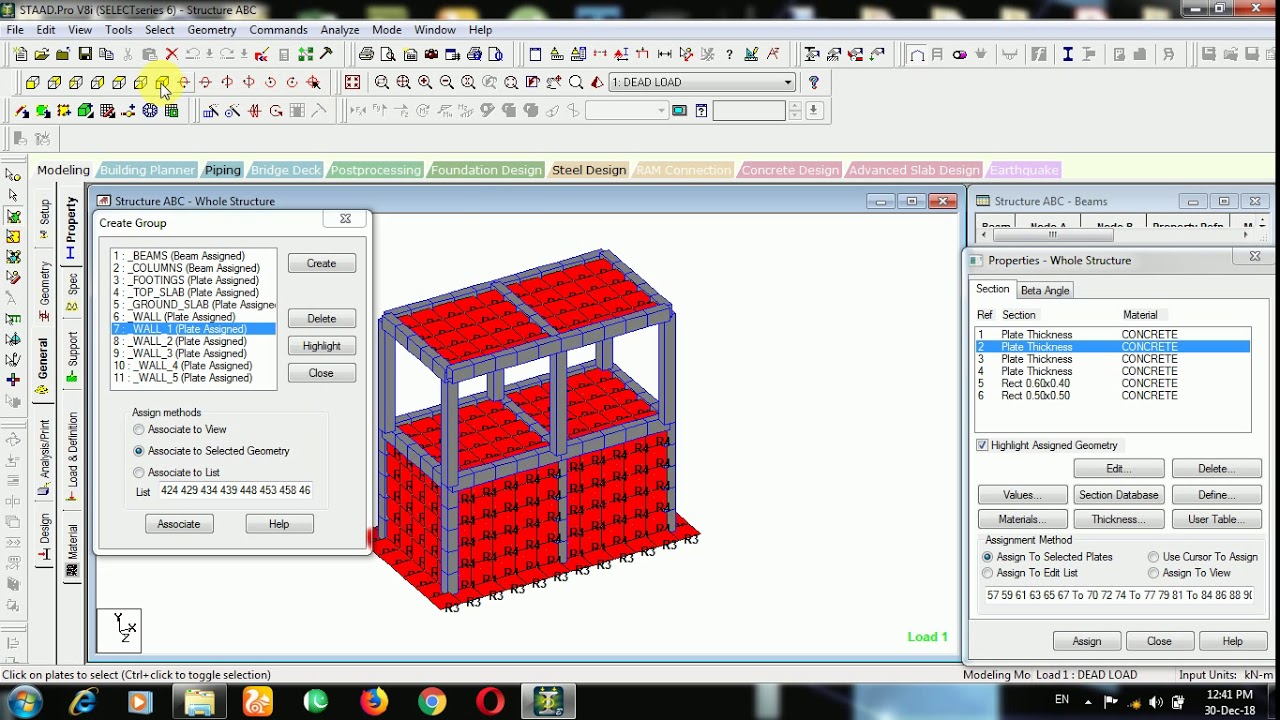Select Assign To Selected Plates option
Viewport: 1280px width, 720px height.
click(988, 557)
